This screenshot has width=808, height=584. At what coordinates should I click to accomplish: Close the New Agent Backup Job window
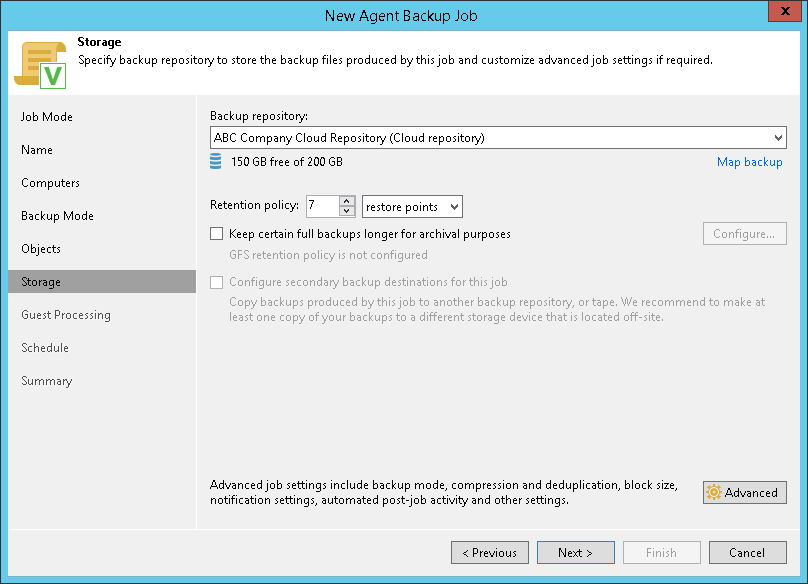coord(781,12)
